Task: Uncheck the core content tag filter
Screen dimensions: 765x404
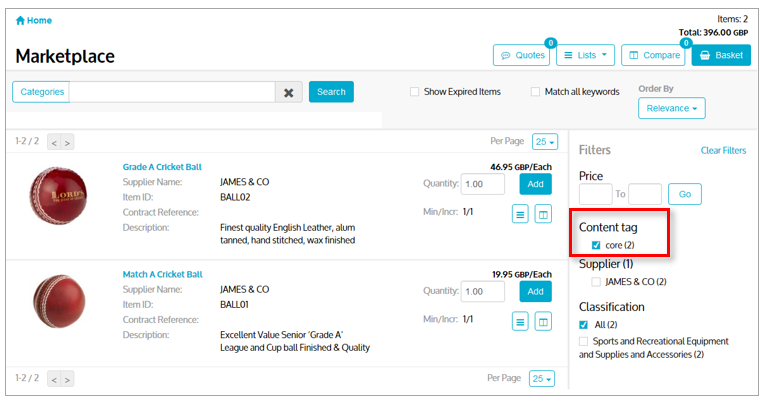Action: click(596, 245)
